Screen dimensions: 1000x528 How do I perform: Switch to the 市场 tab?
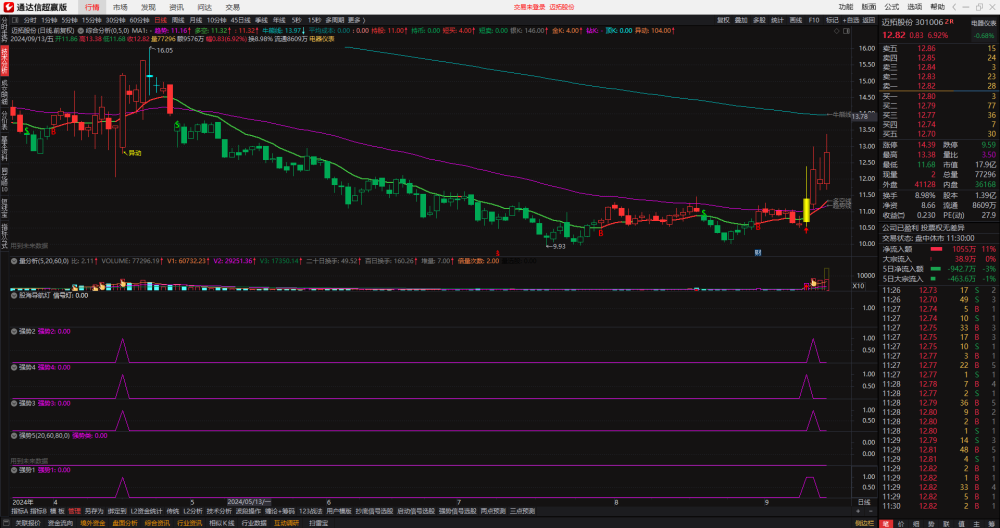pos(120,7)
